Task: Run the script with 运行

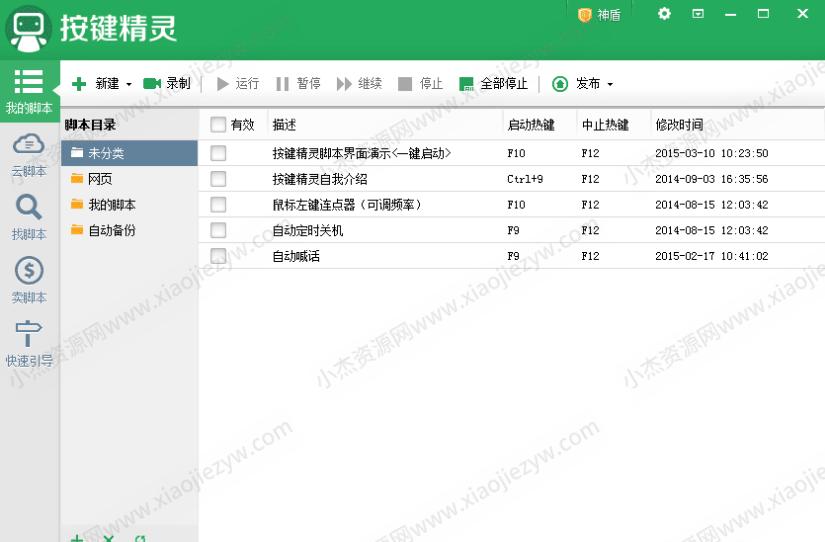Action: tap(238, 84)
